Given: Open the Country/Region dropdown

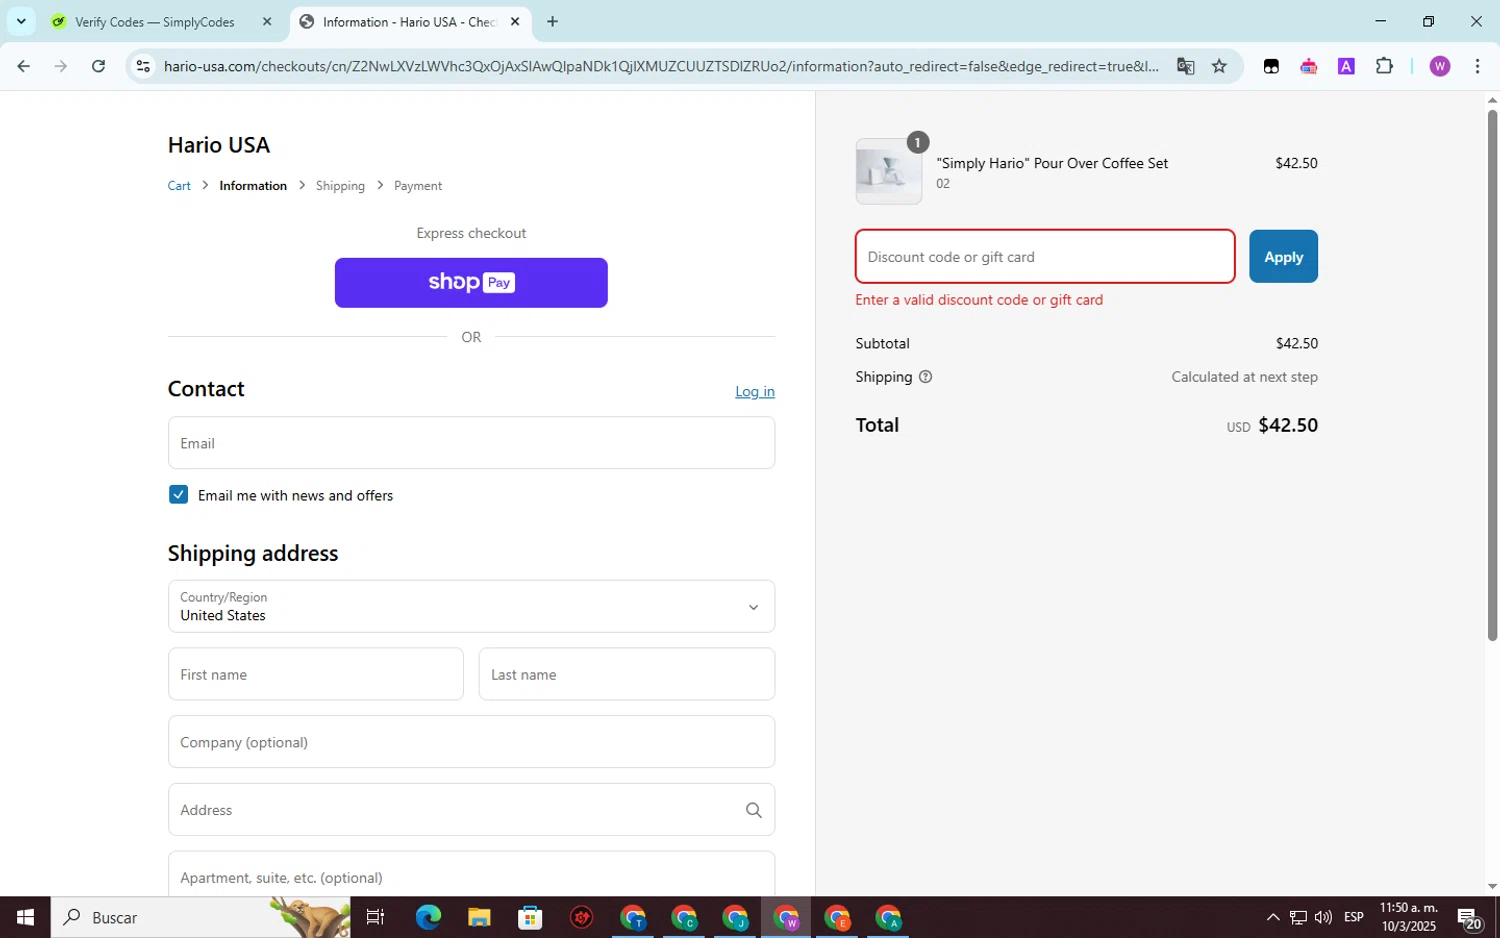Looking at the screenshot, I should pyautogui.click(x=471, y=606).
